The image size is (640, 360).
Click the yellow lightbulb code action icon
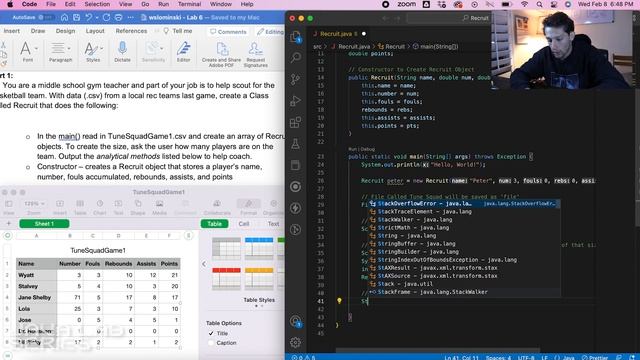point(339,301)
